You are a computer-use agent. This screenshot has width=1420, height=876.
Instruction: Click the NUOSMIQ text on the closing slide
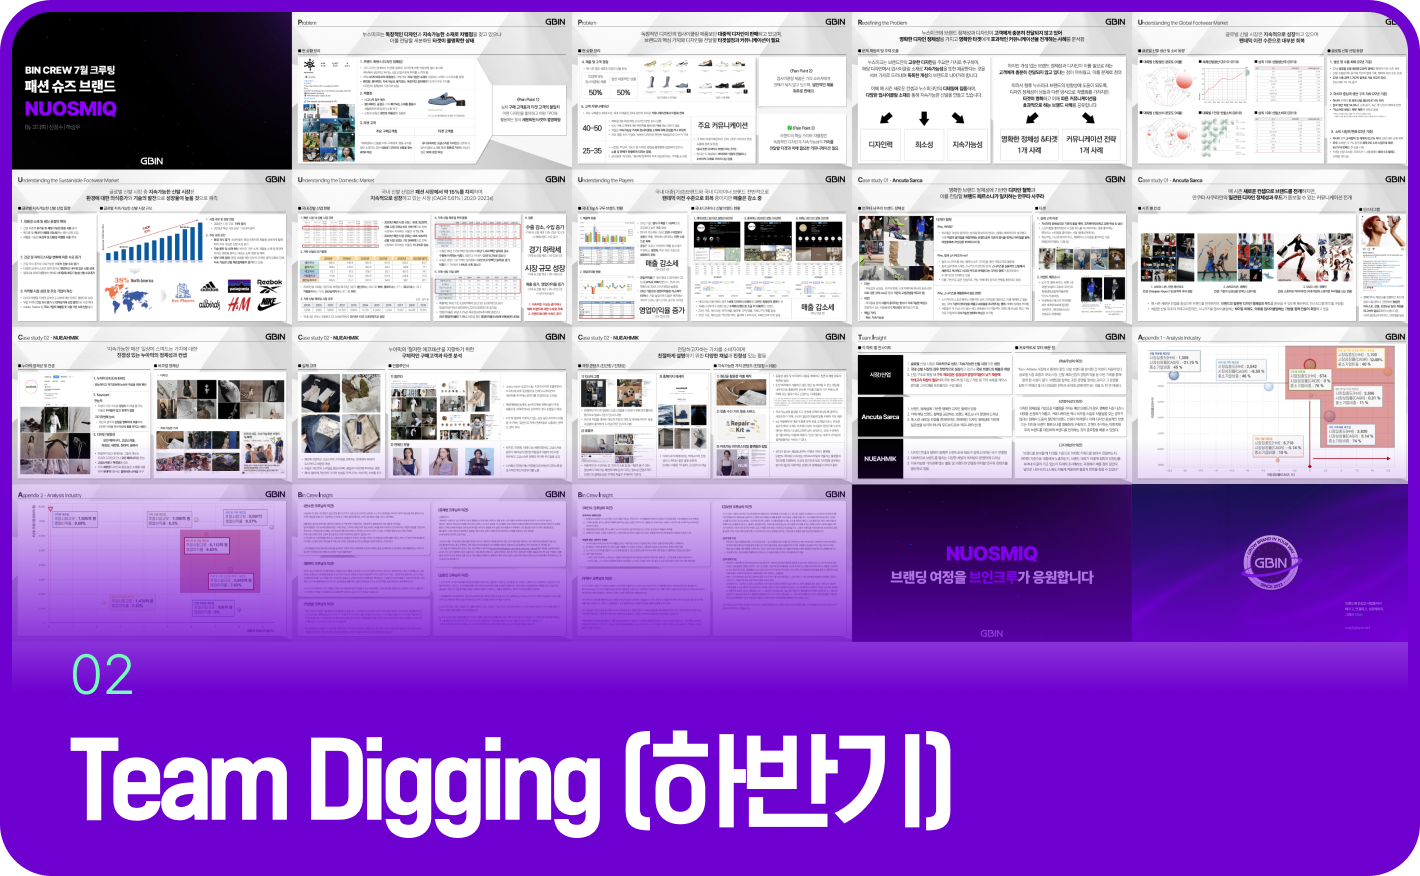992,554
